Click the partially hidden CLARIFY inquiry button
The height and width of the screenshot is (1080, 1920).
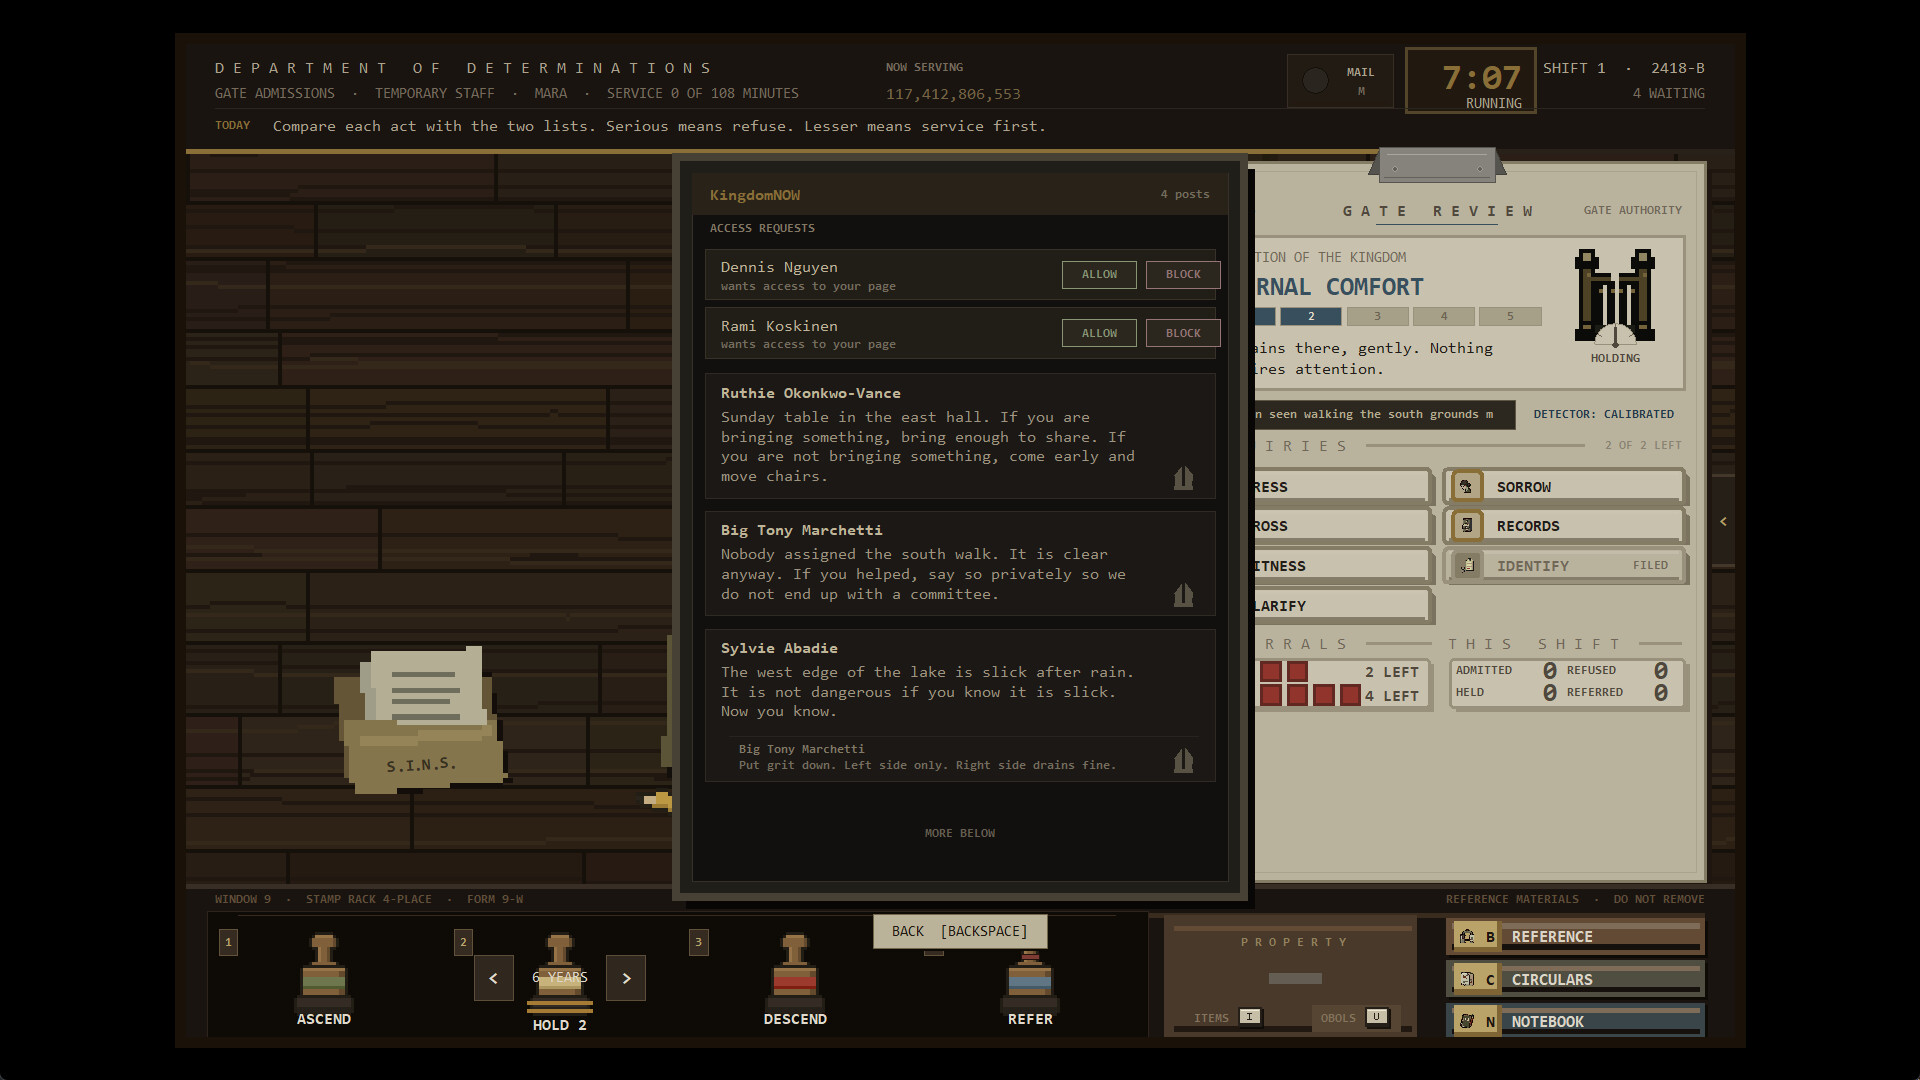(x=1342, y=606)
